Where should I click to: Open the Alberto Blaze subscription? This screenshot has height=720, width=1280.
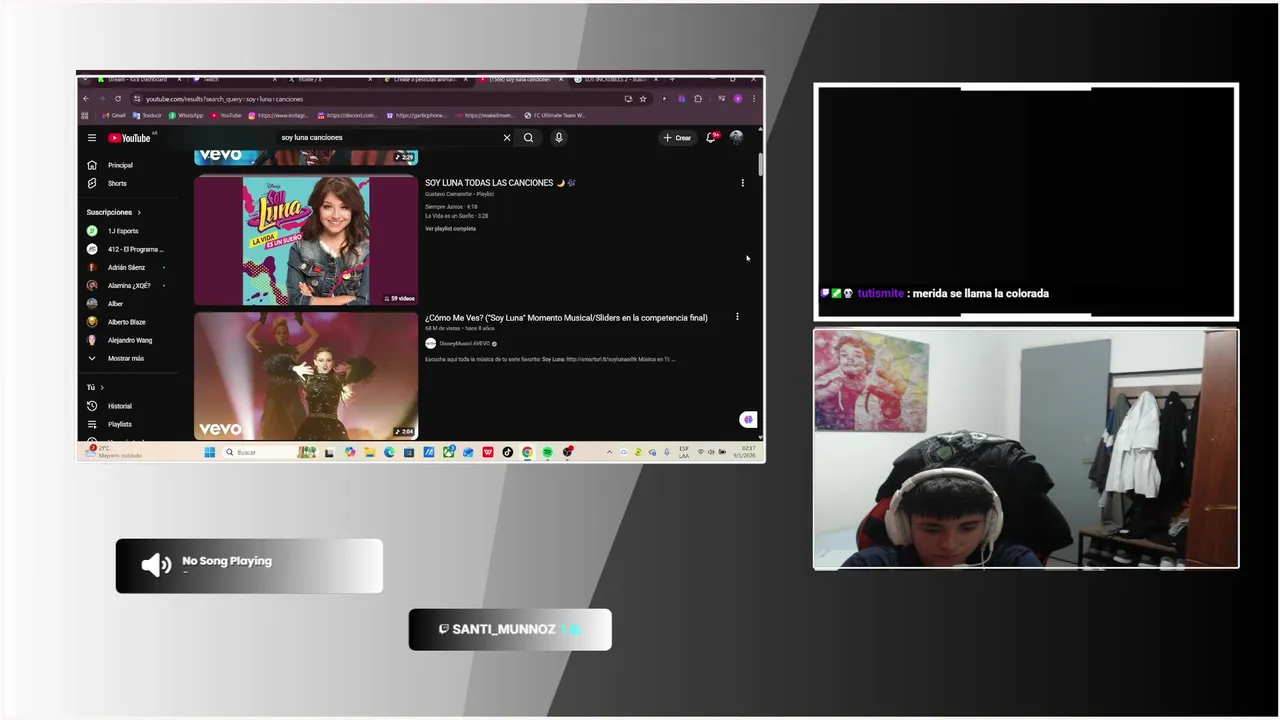tap(126, 322)
